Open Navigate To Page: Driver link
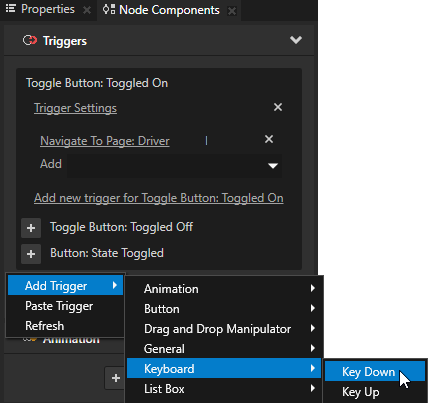This screenshot has width=428, height=403. coord(105,141)
